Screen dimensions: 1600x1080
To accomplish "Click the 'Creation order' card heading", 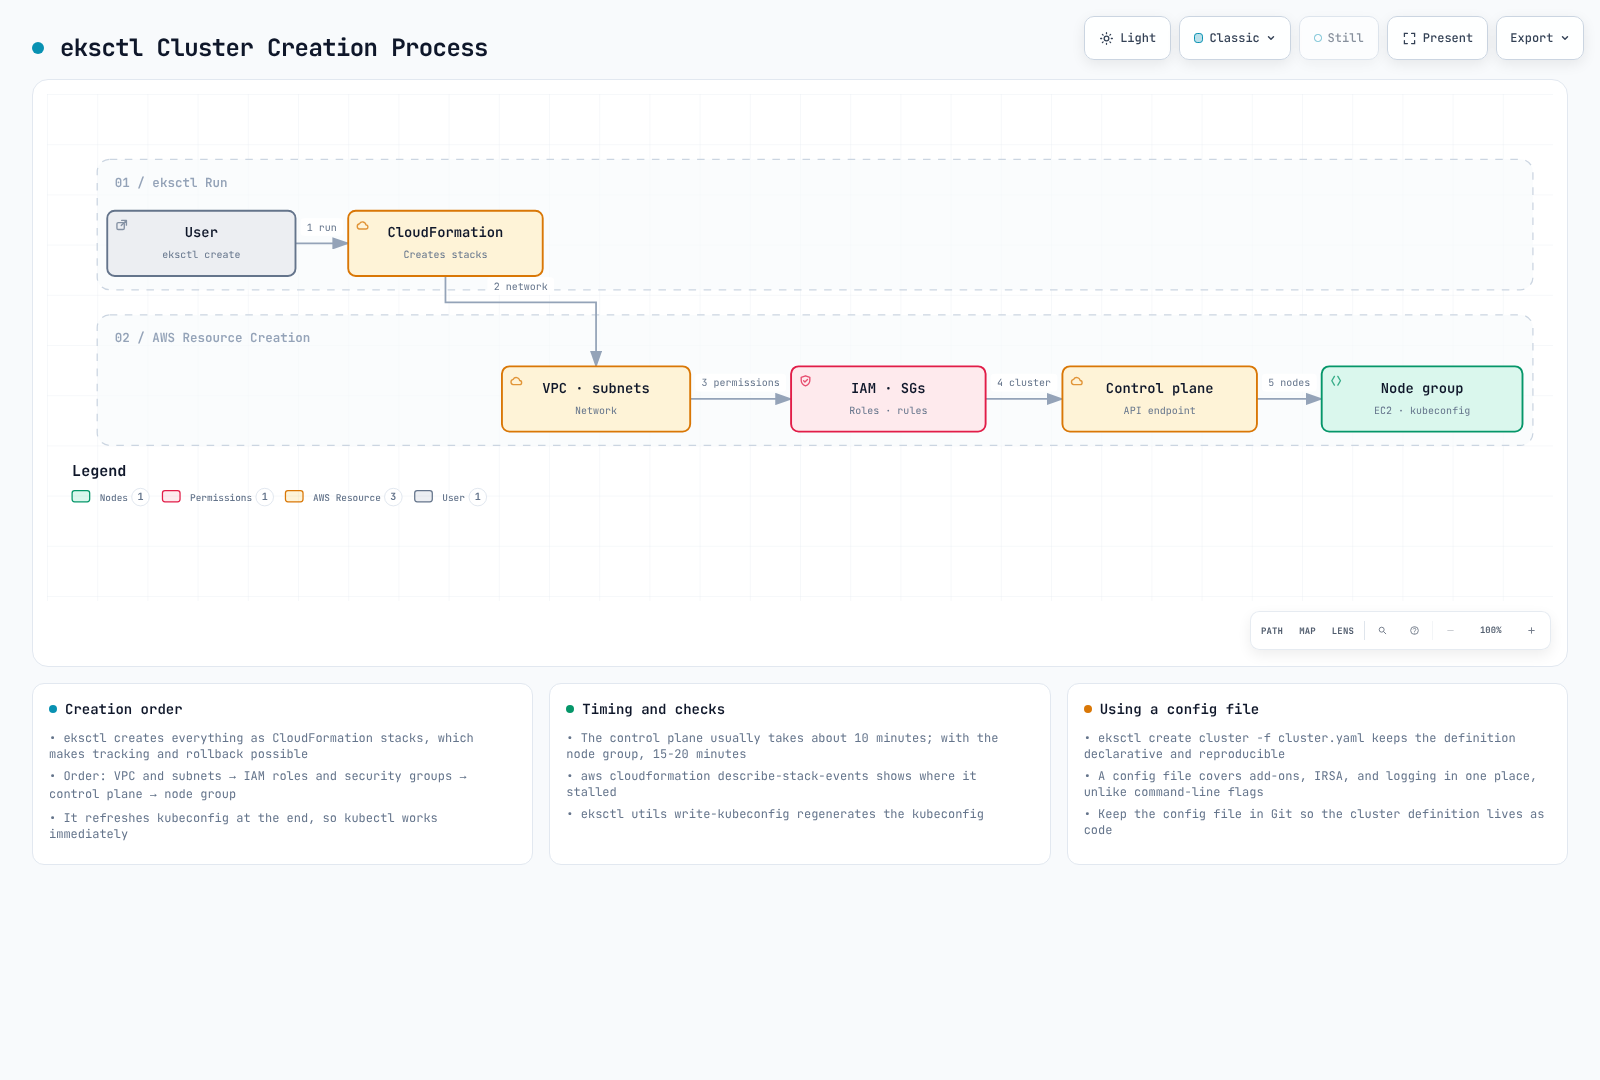I will click(x=124, y=709).
